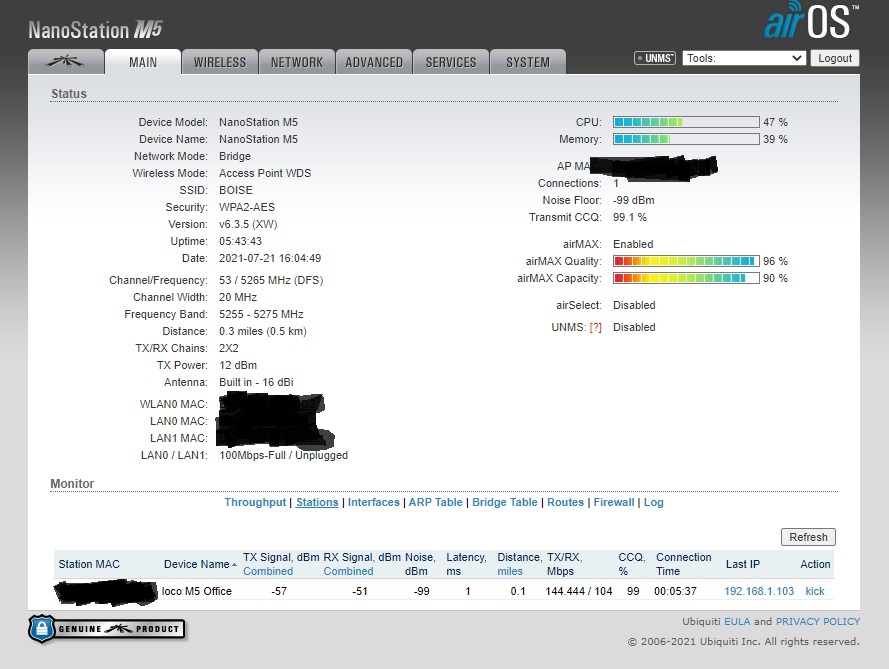Screen dimensions: 889x669
Task: Open the ADVANCED tab
Action: pos(374,62)
